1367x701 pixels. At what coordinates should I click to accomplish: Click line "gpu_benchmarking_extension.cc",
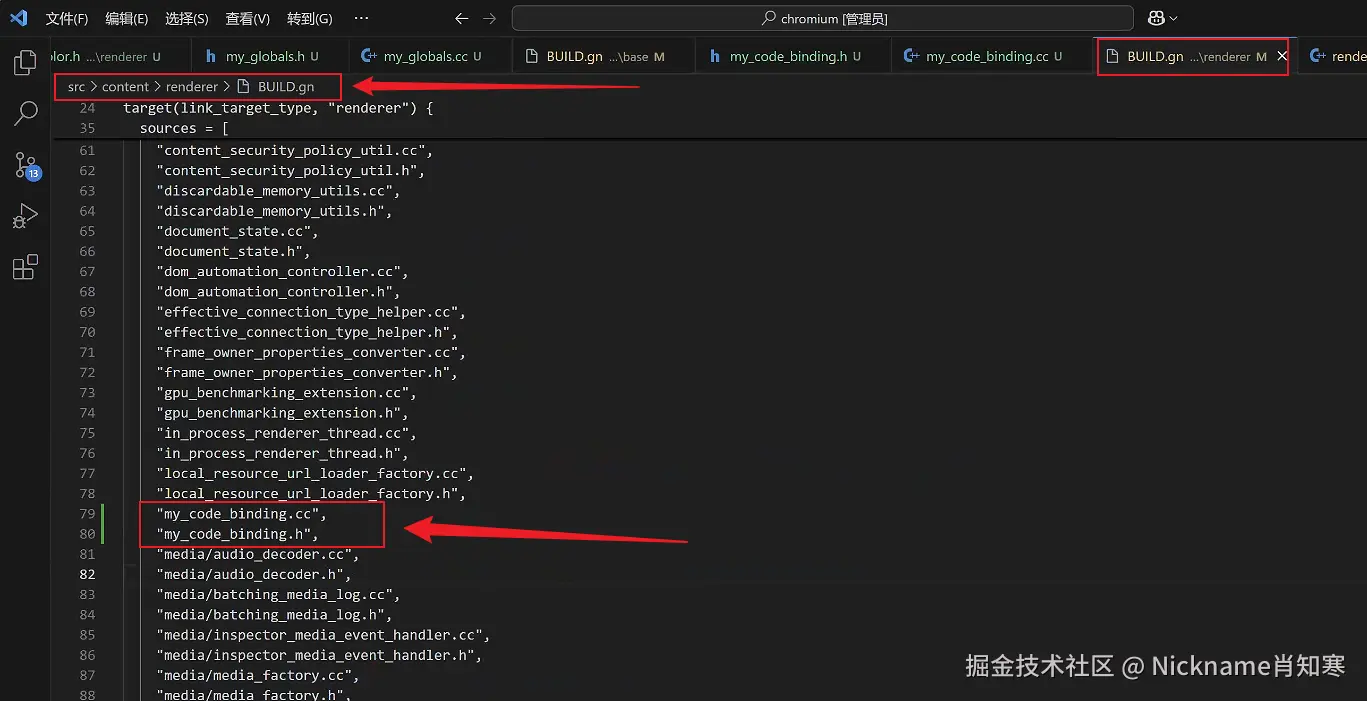coord(286,393)
